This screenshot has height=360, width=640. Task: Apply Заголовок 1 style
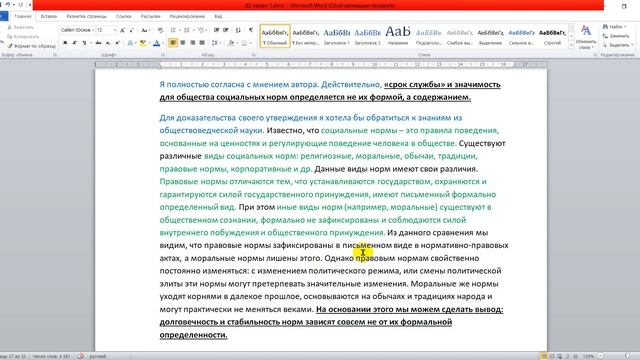pyautogui.click(x=337, y=36)
